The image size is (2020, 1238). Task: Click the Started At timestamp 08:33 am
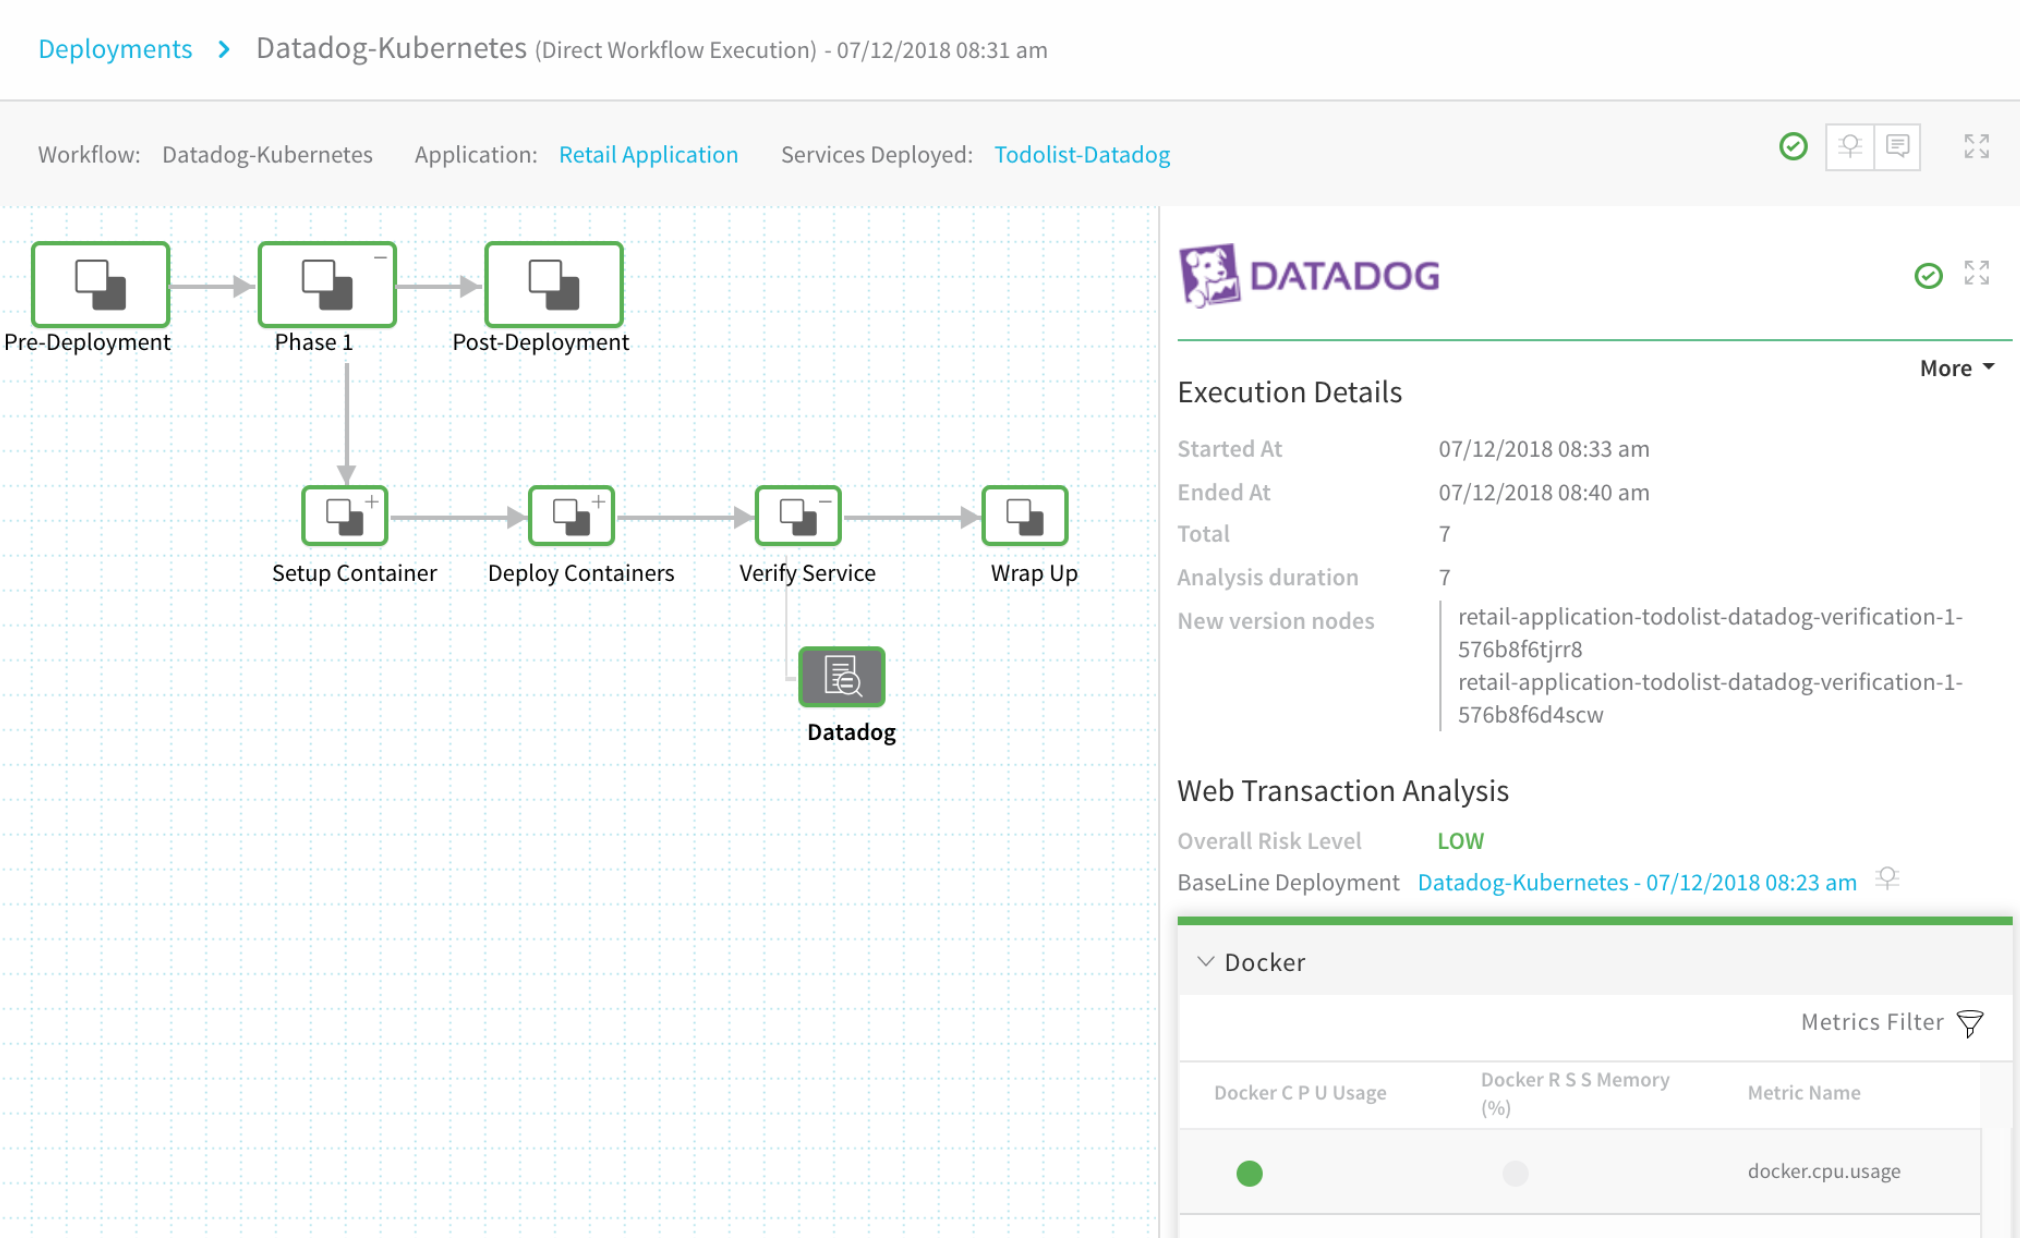pos(1544,449)
